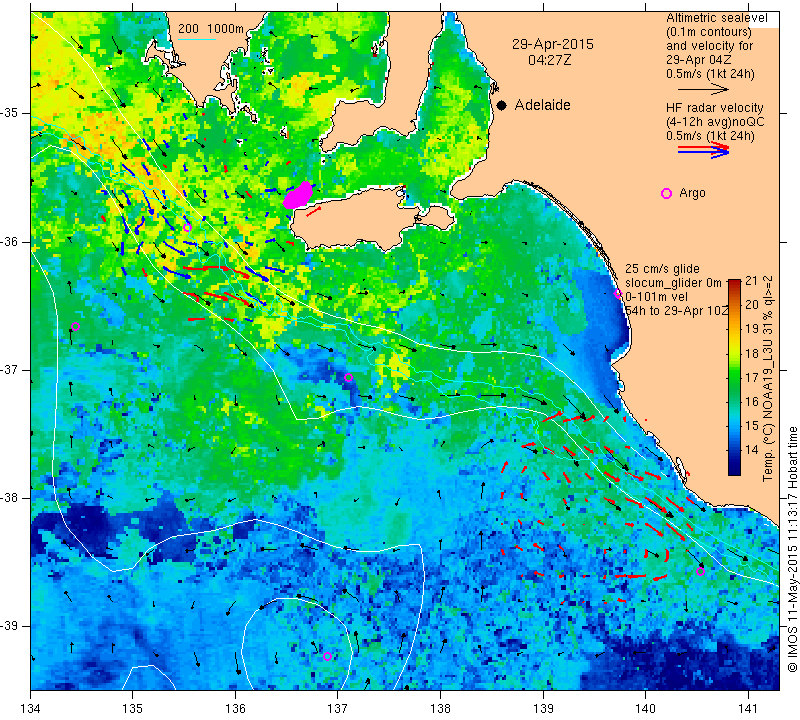
Task: Click Argo float circle near 135.5°E, 35.9°S
Action: (187, 228)
